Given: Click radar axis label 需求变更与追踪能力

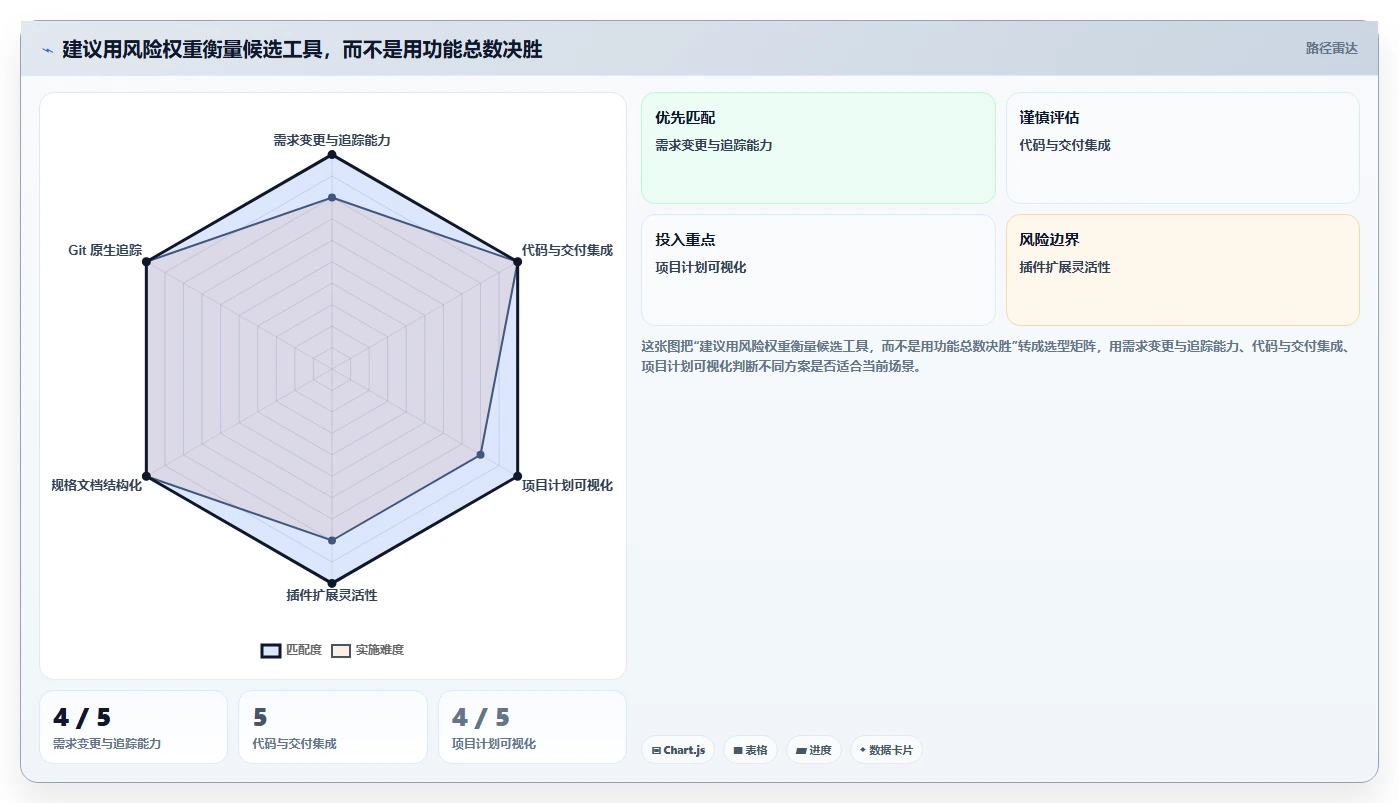Looking at the screenshot, I should [x=332, y=140].
